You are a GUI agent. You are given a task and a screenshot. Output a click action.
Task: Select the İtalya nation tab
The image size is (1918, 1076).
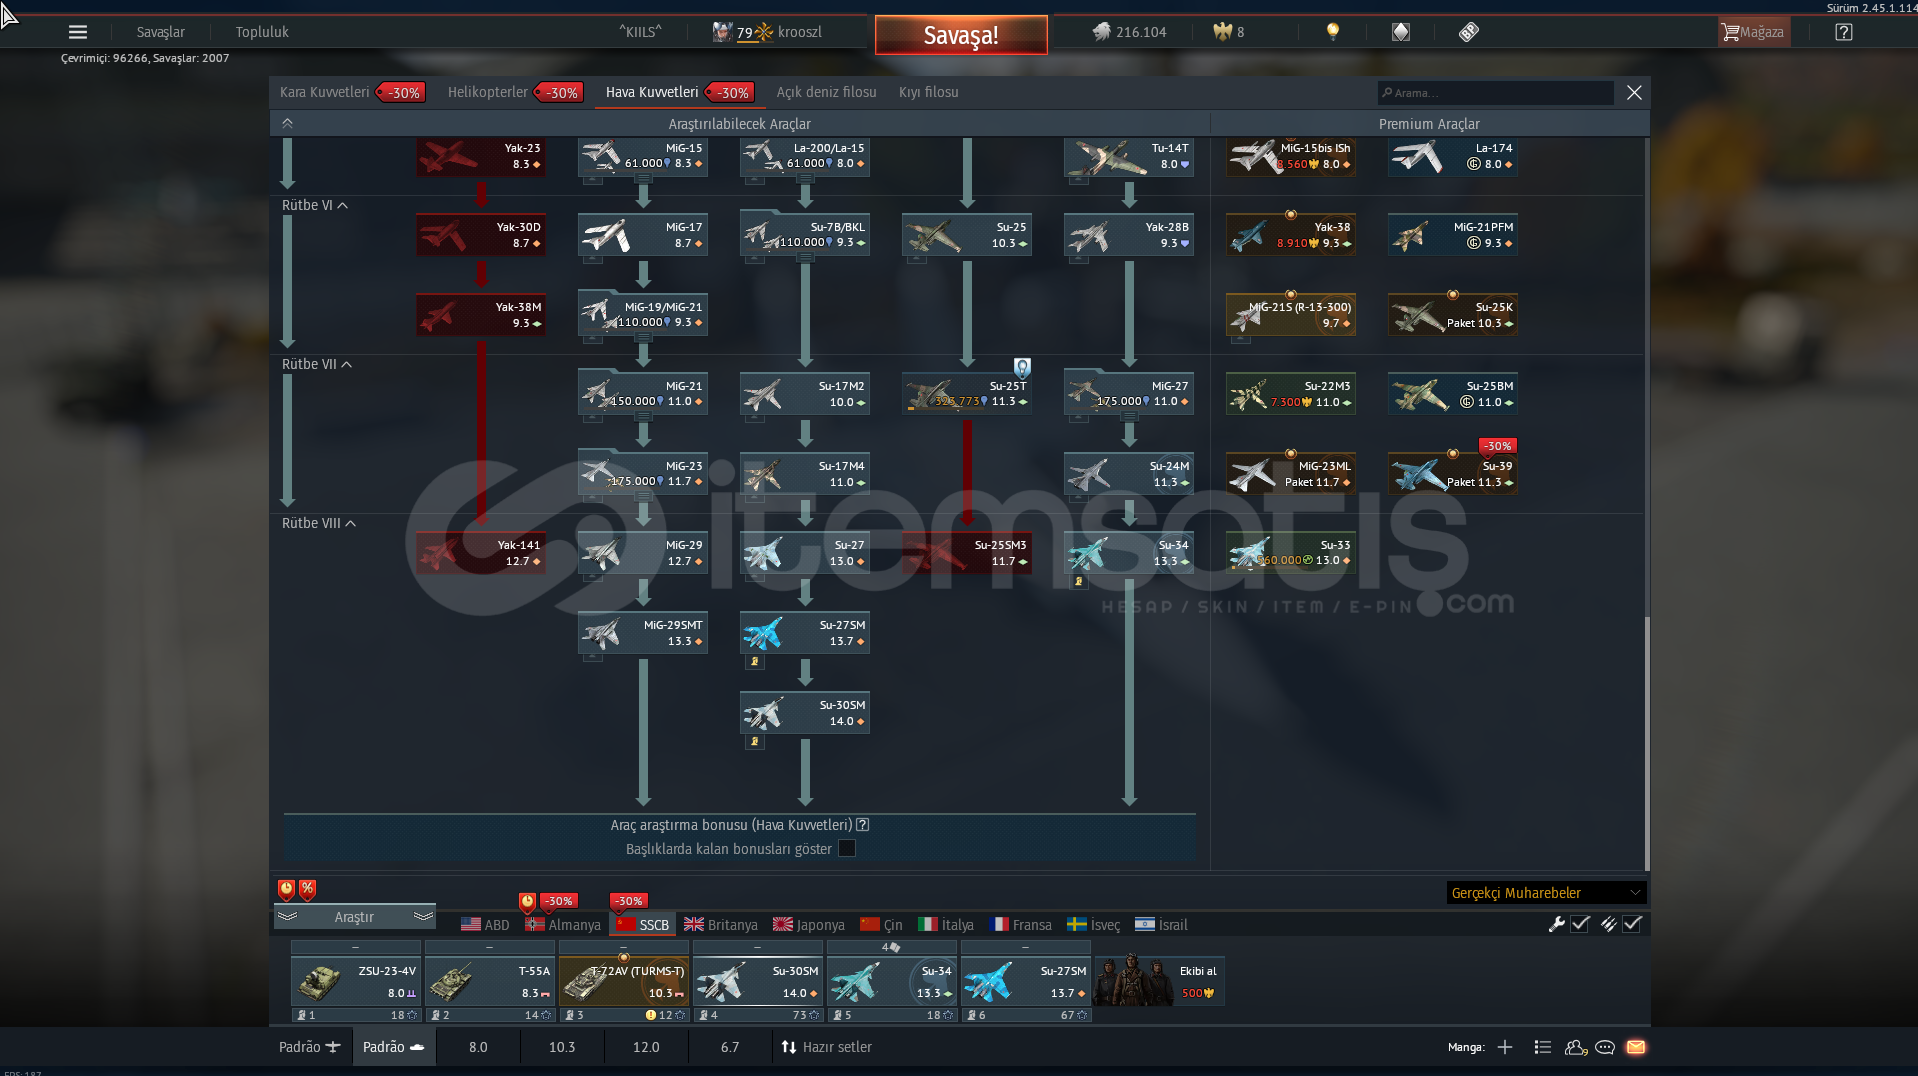tap(946, 925)
